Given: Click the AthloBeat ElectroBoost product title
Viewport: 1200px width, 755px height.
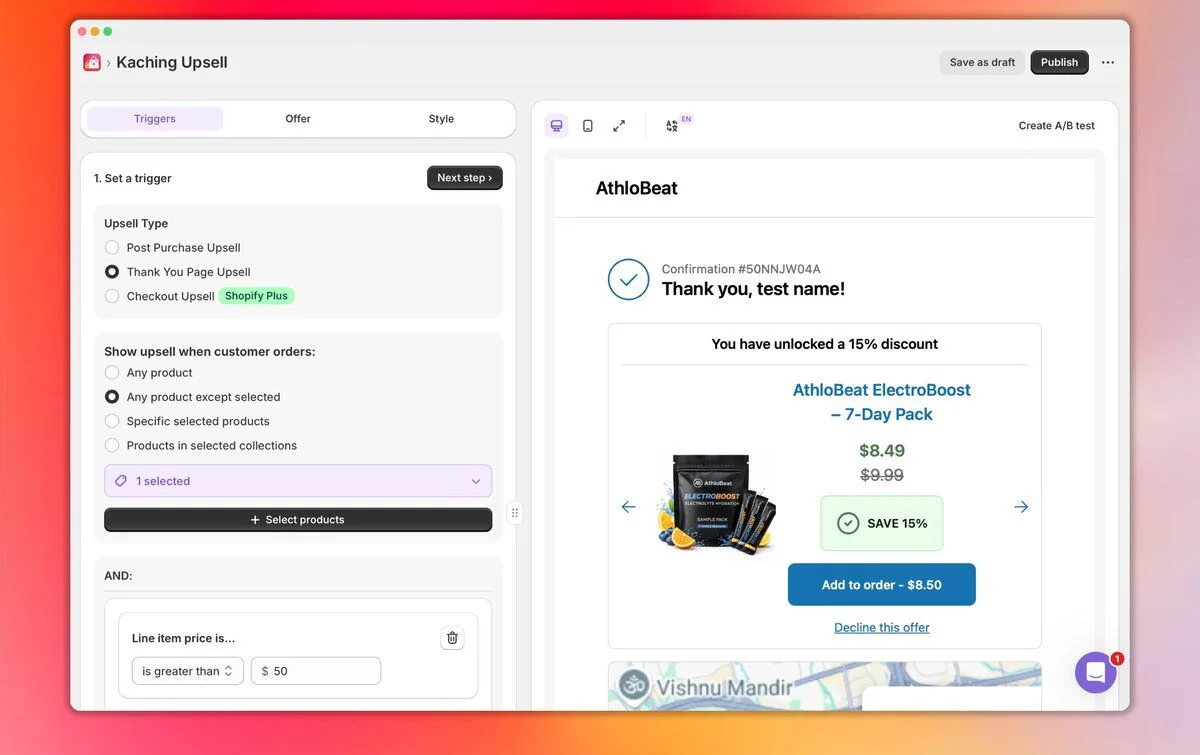Looking at the screenshot, I should pyautogui.click(x=882, y=402).
